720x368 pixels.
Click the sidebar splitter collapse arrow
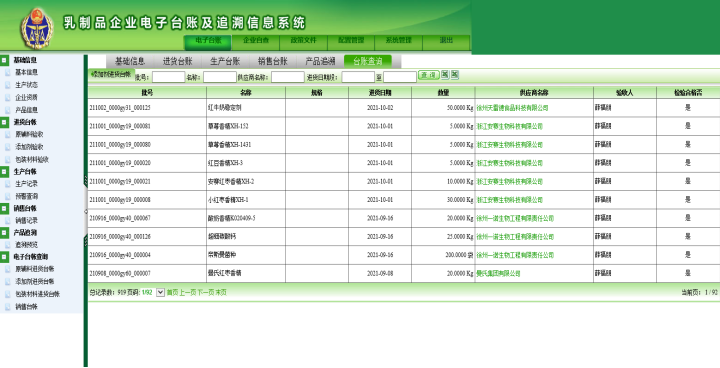pos(86,212)
